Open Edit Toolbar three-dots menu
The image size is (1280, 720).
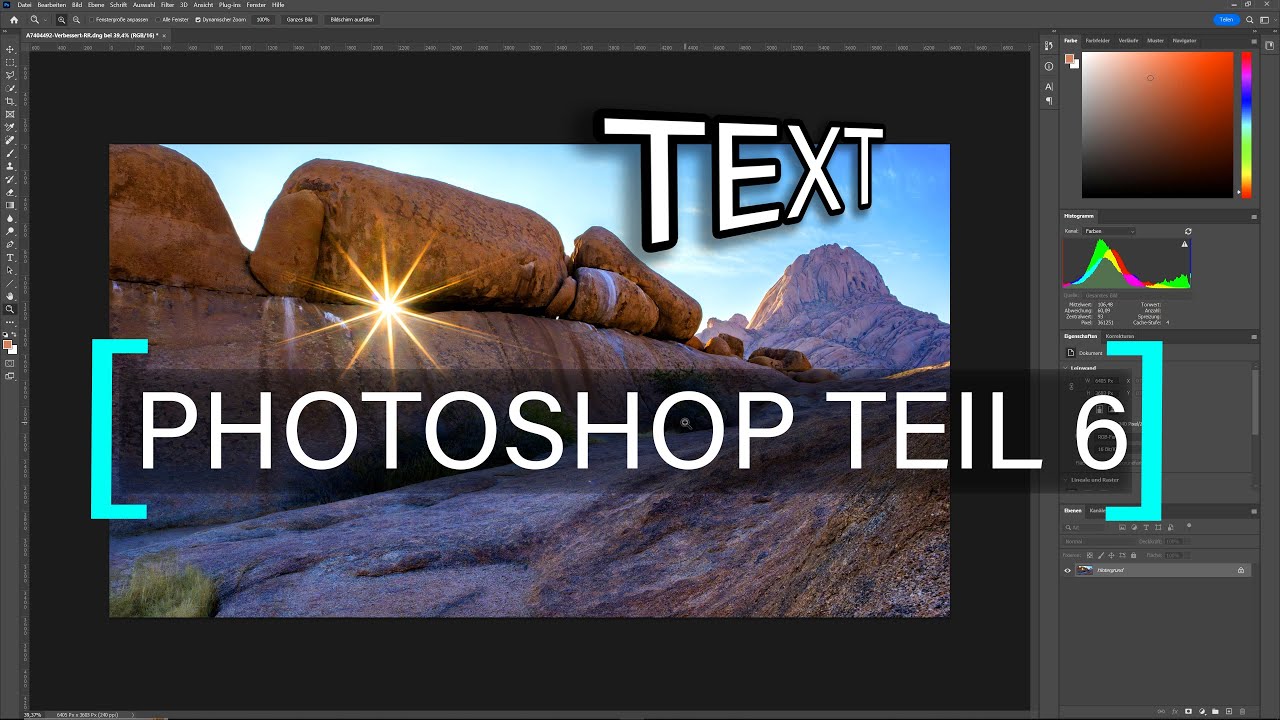[x=10, y=322]
